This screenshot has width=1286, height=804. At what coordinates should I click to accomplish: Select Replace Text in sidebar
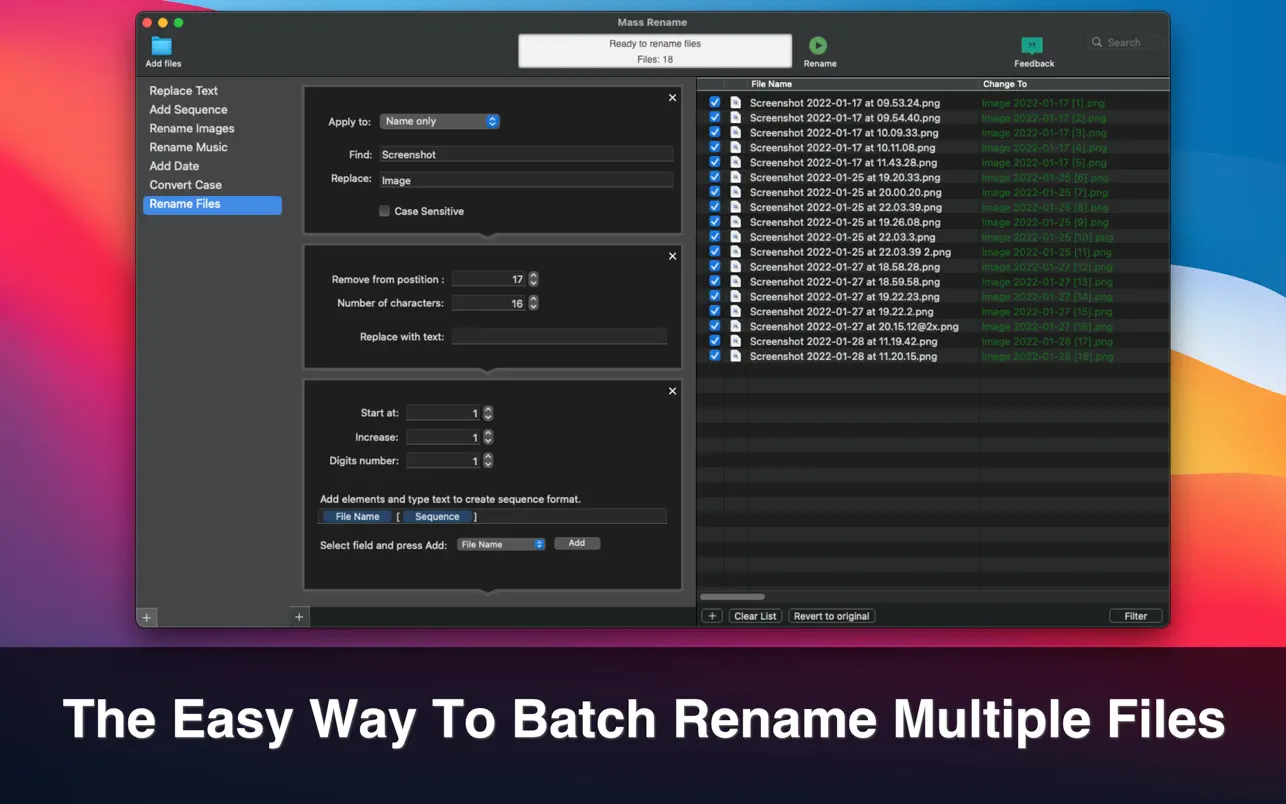pyautogui.click(x=212, y=91)
